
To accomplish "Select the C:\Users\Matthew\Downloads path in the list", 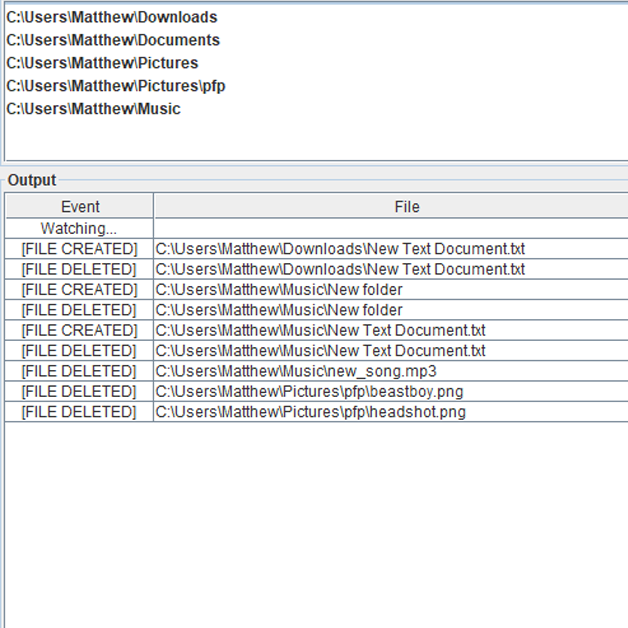I will click(x=112, y=17).
